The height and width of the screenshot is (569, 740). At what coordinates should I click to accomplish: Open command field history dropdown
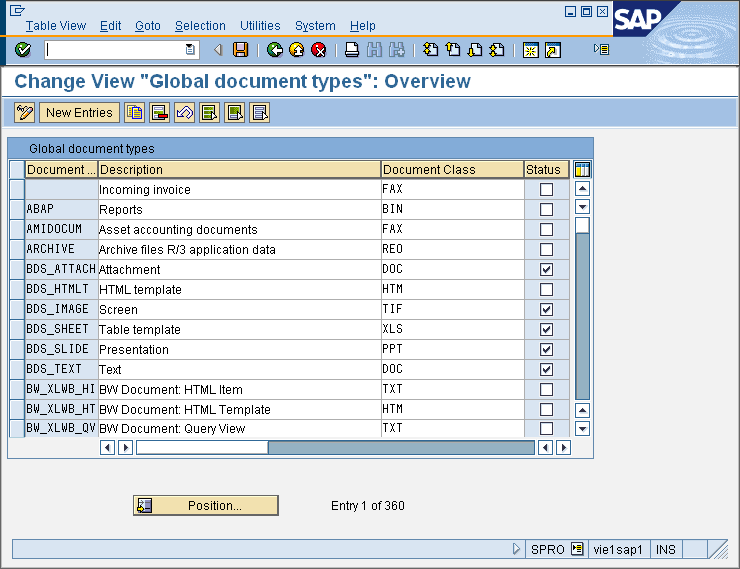190,50
